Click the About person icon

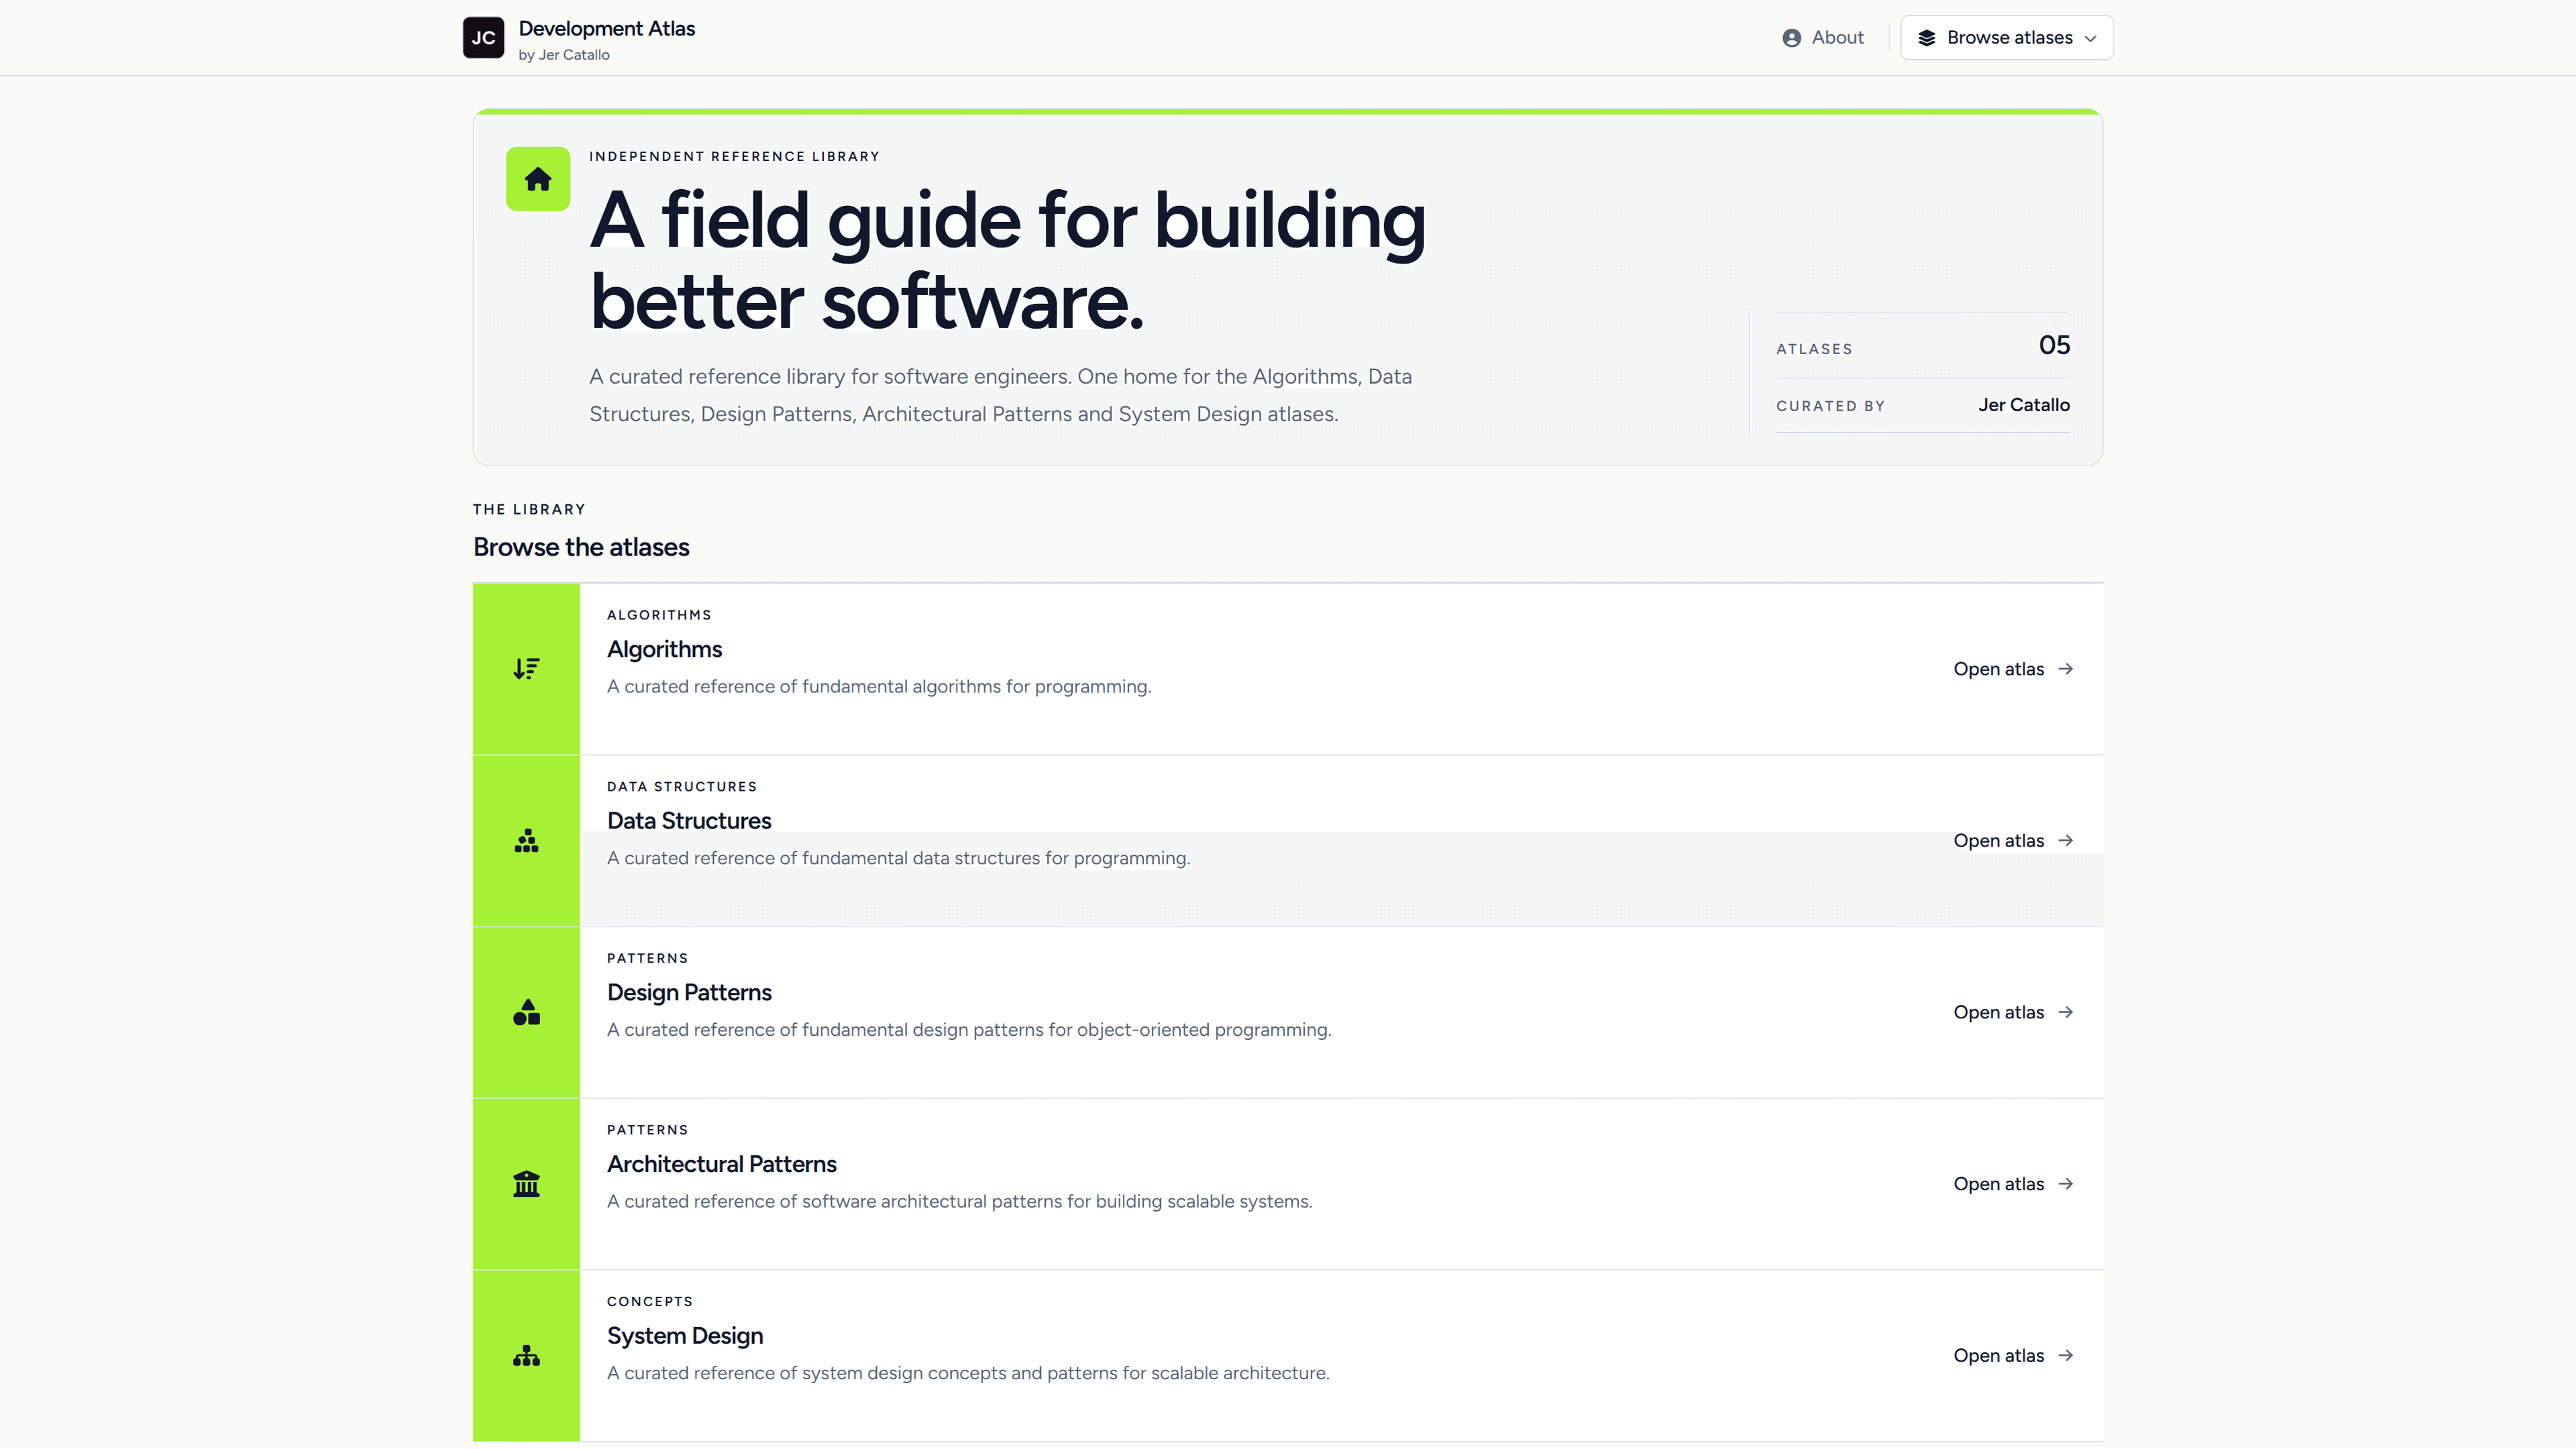(x=1792, y=38)
